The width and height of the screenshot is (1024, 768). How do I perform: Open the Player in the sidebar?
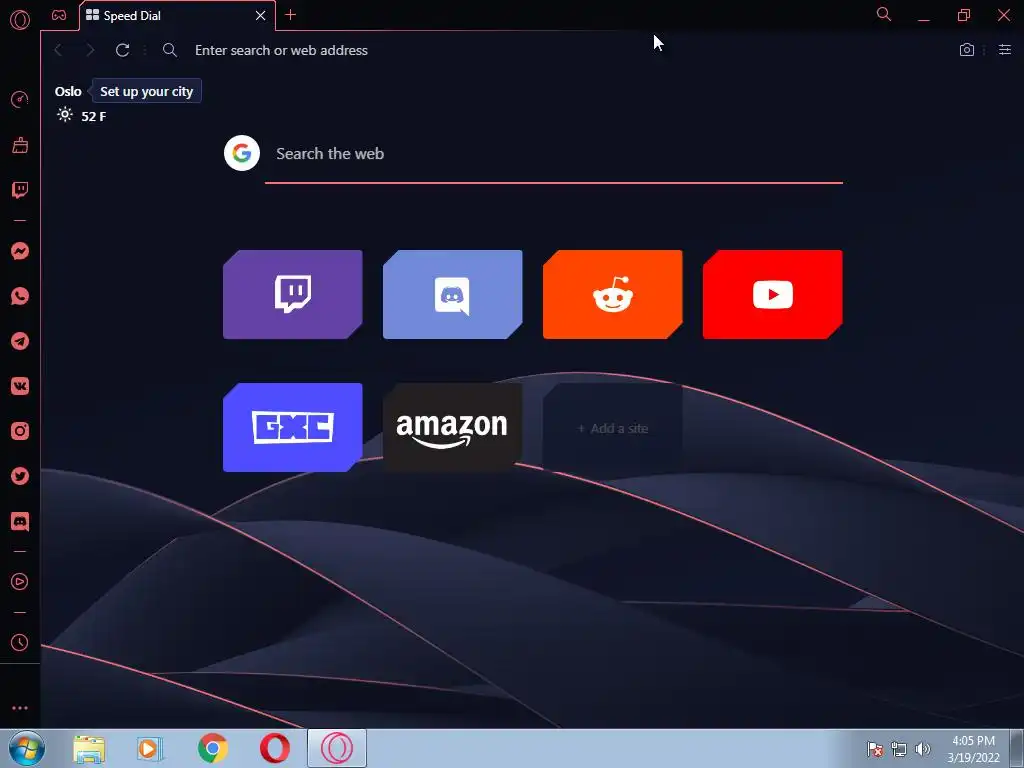(20, 582)
